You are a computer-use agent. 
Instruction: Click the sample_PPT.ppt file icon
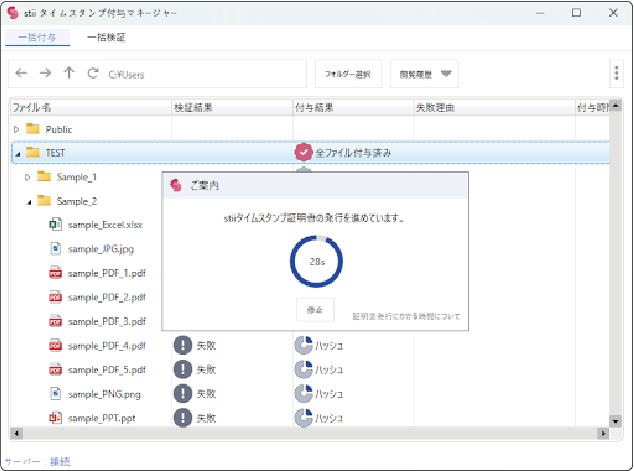point(56,418)
